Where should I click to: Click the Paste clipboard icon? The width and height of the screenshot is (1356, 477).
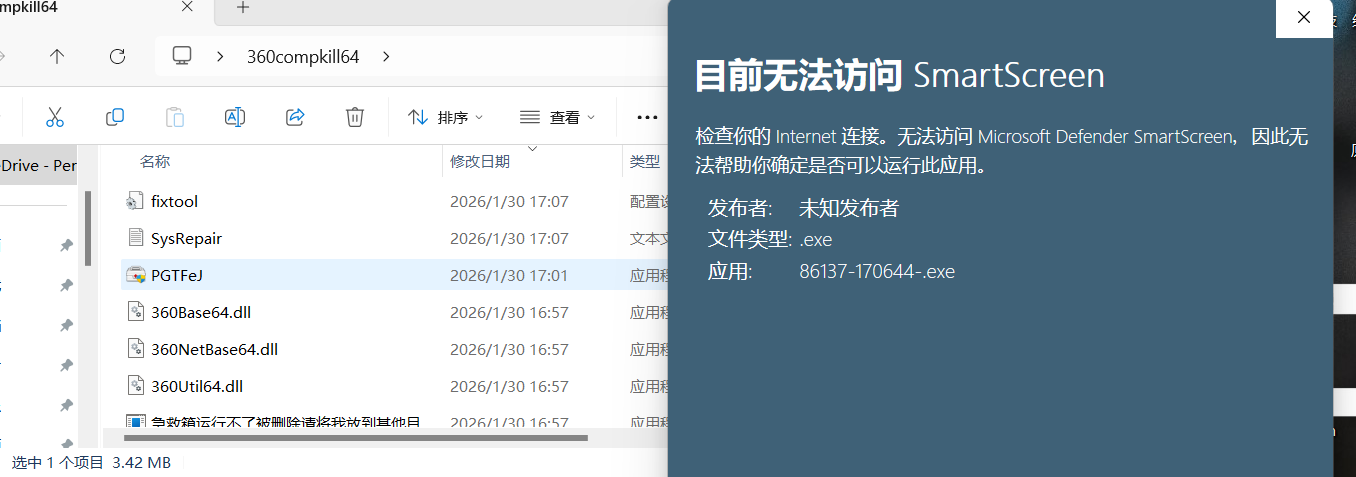pos(175,117)
